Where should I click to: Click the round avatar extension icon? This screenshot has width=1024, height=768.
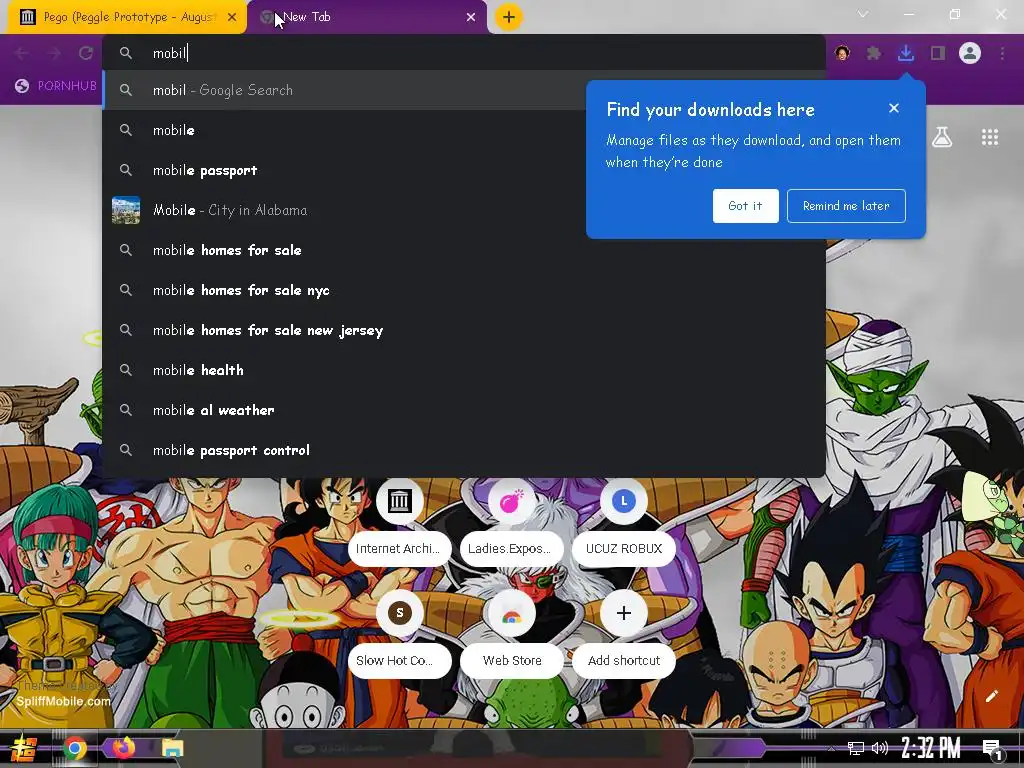(x=842, y=53)
